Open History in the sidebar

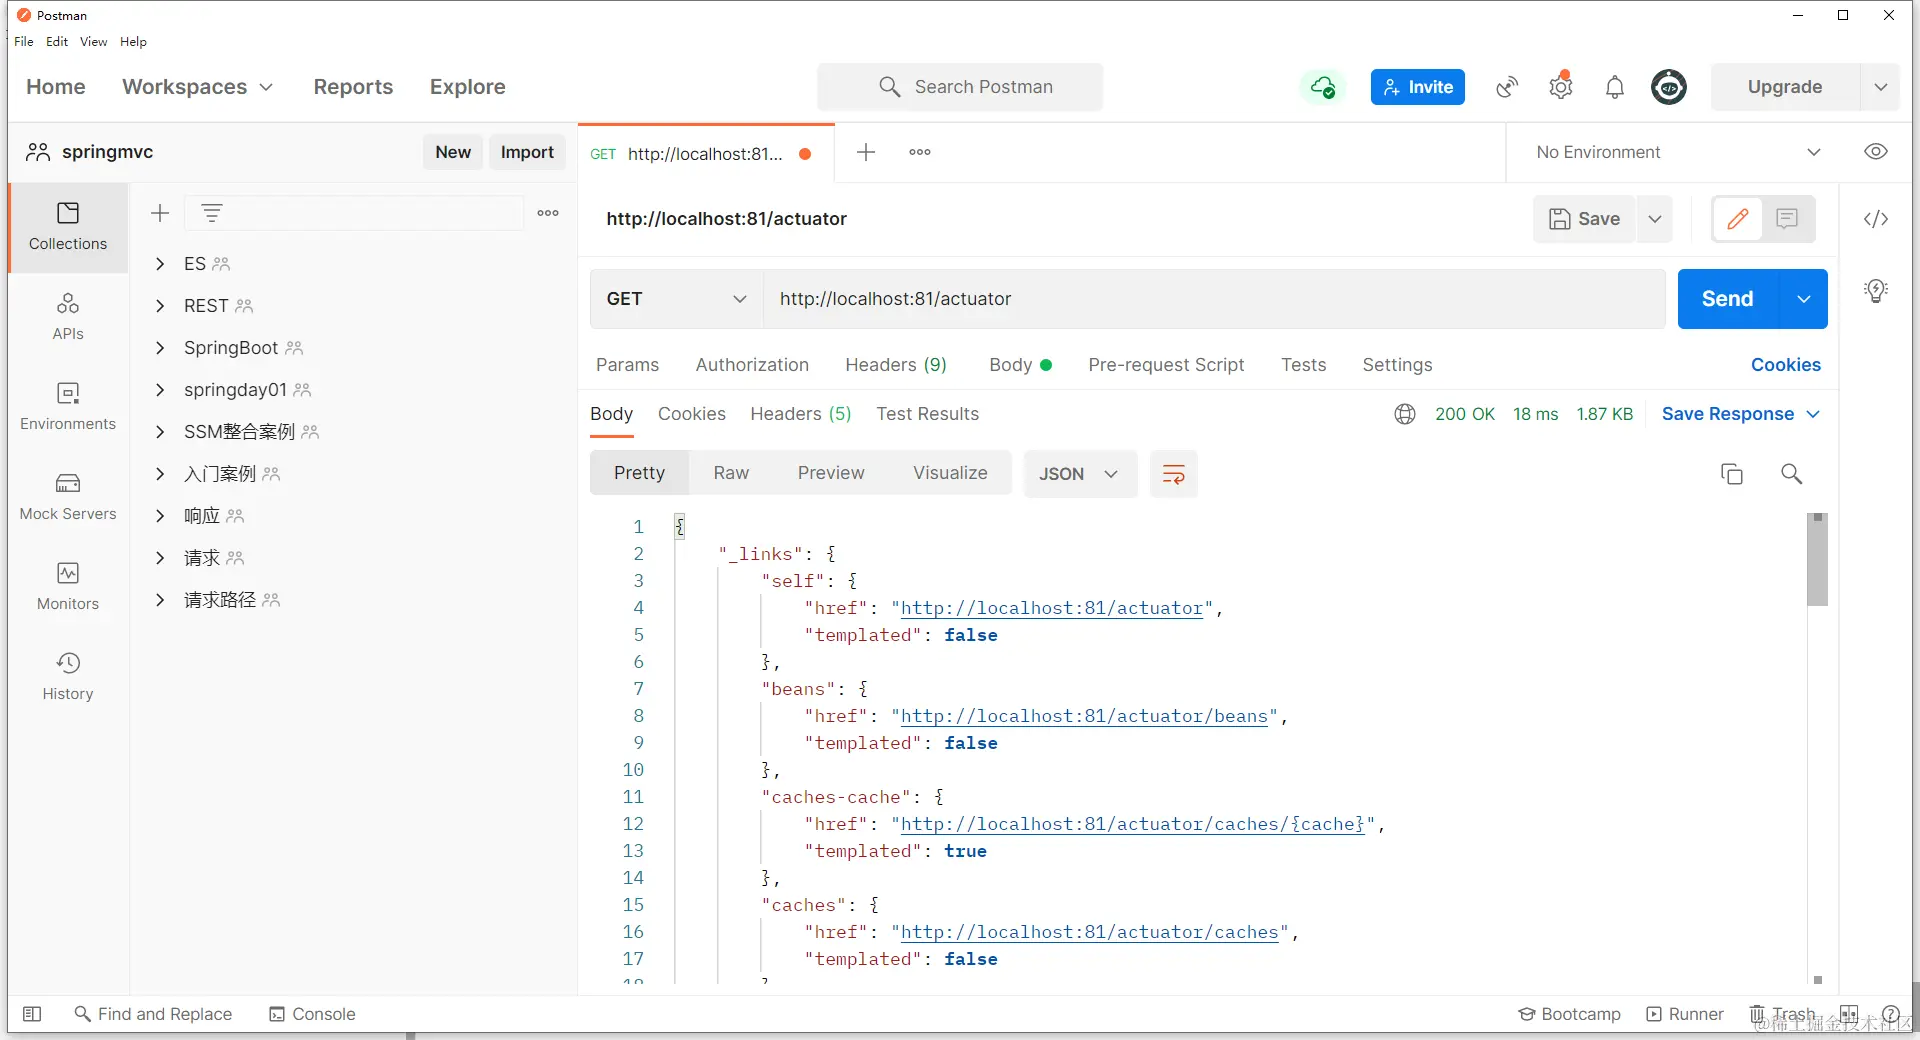pyautogui.click(x=68, y=677)
